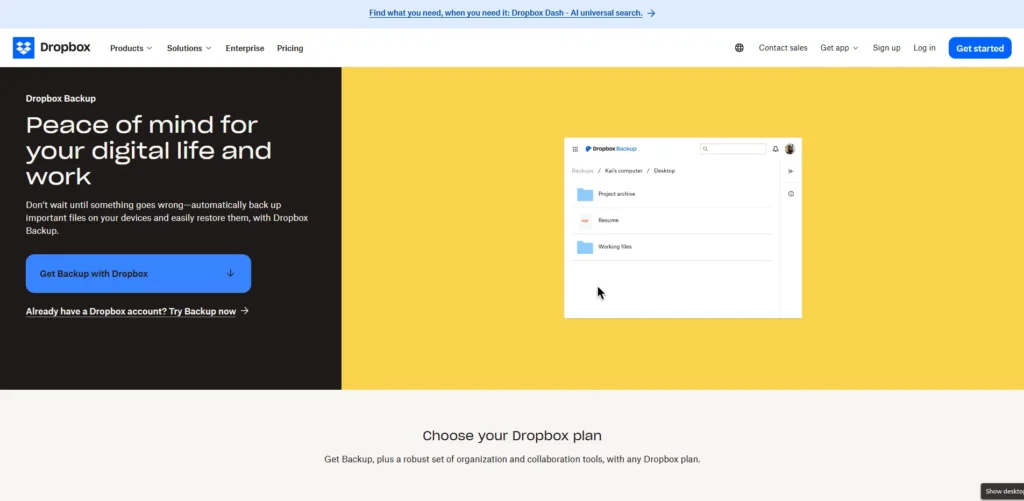Open the Project archive folder icon

tap(584, 194)
